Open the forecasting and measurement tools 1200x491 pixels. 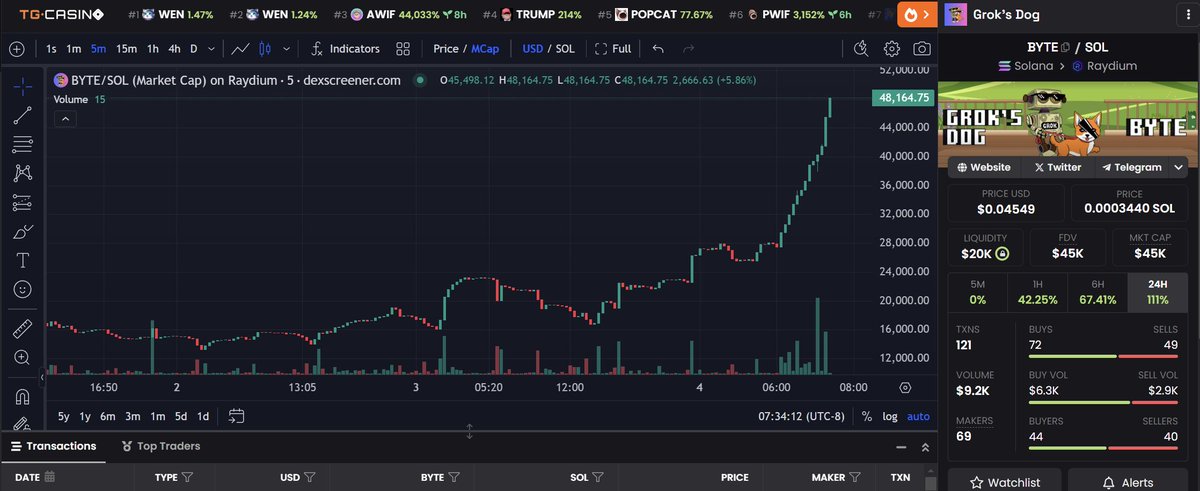tap(22, 202)
